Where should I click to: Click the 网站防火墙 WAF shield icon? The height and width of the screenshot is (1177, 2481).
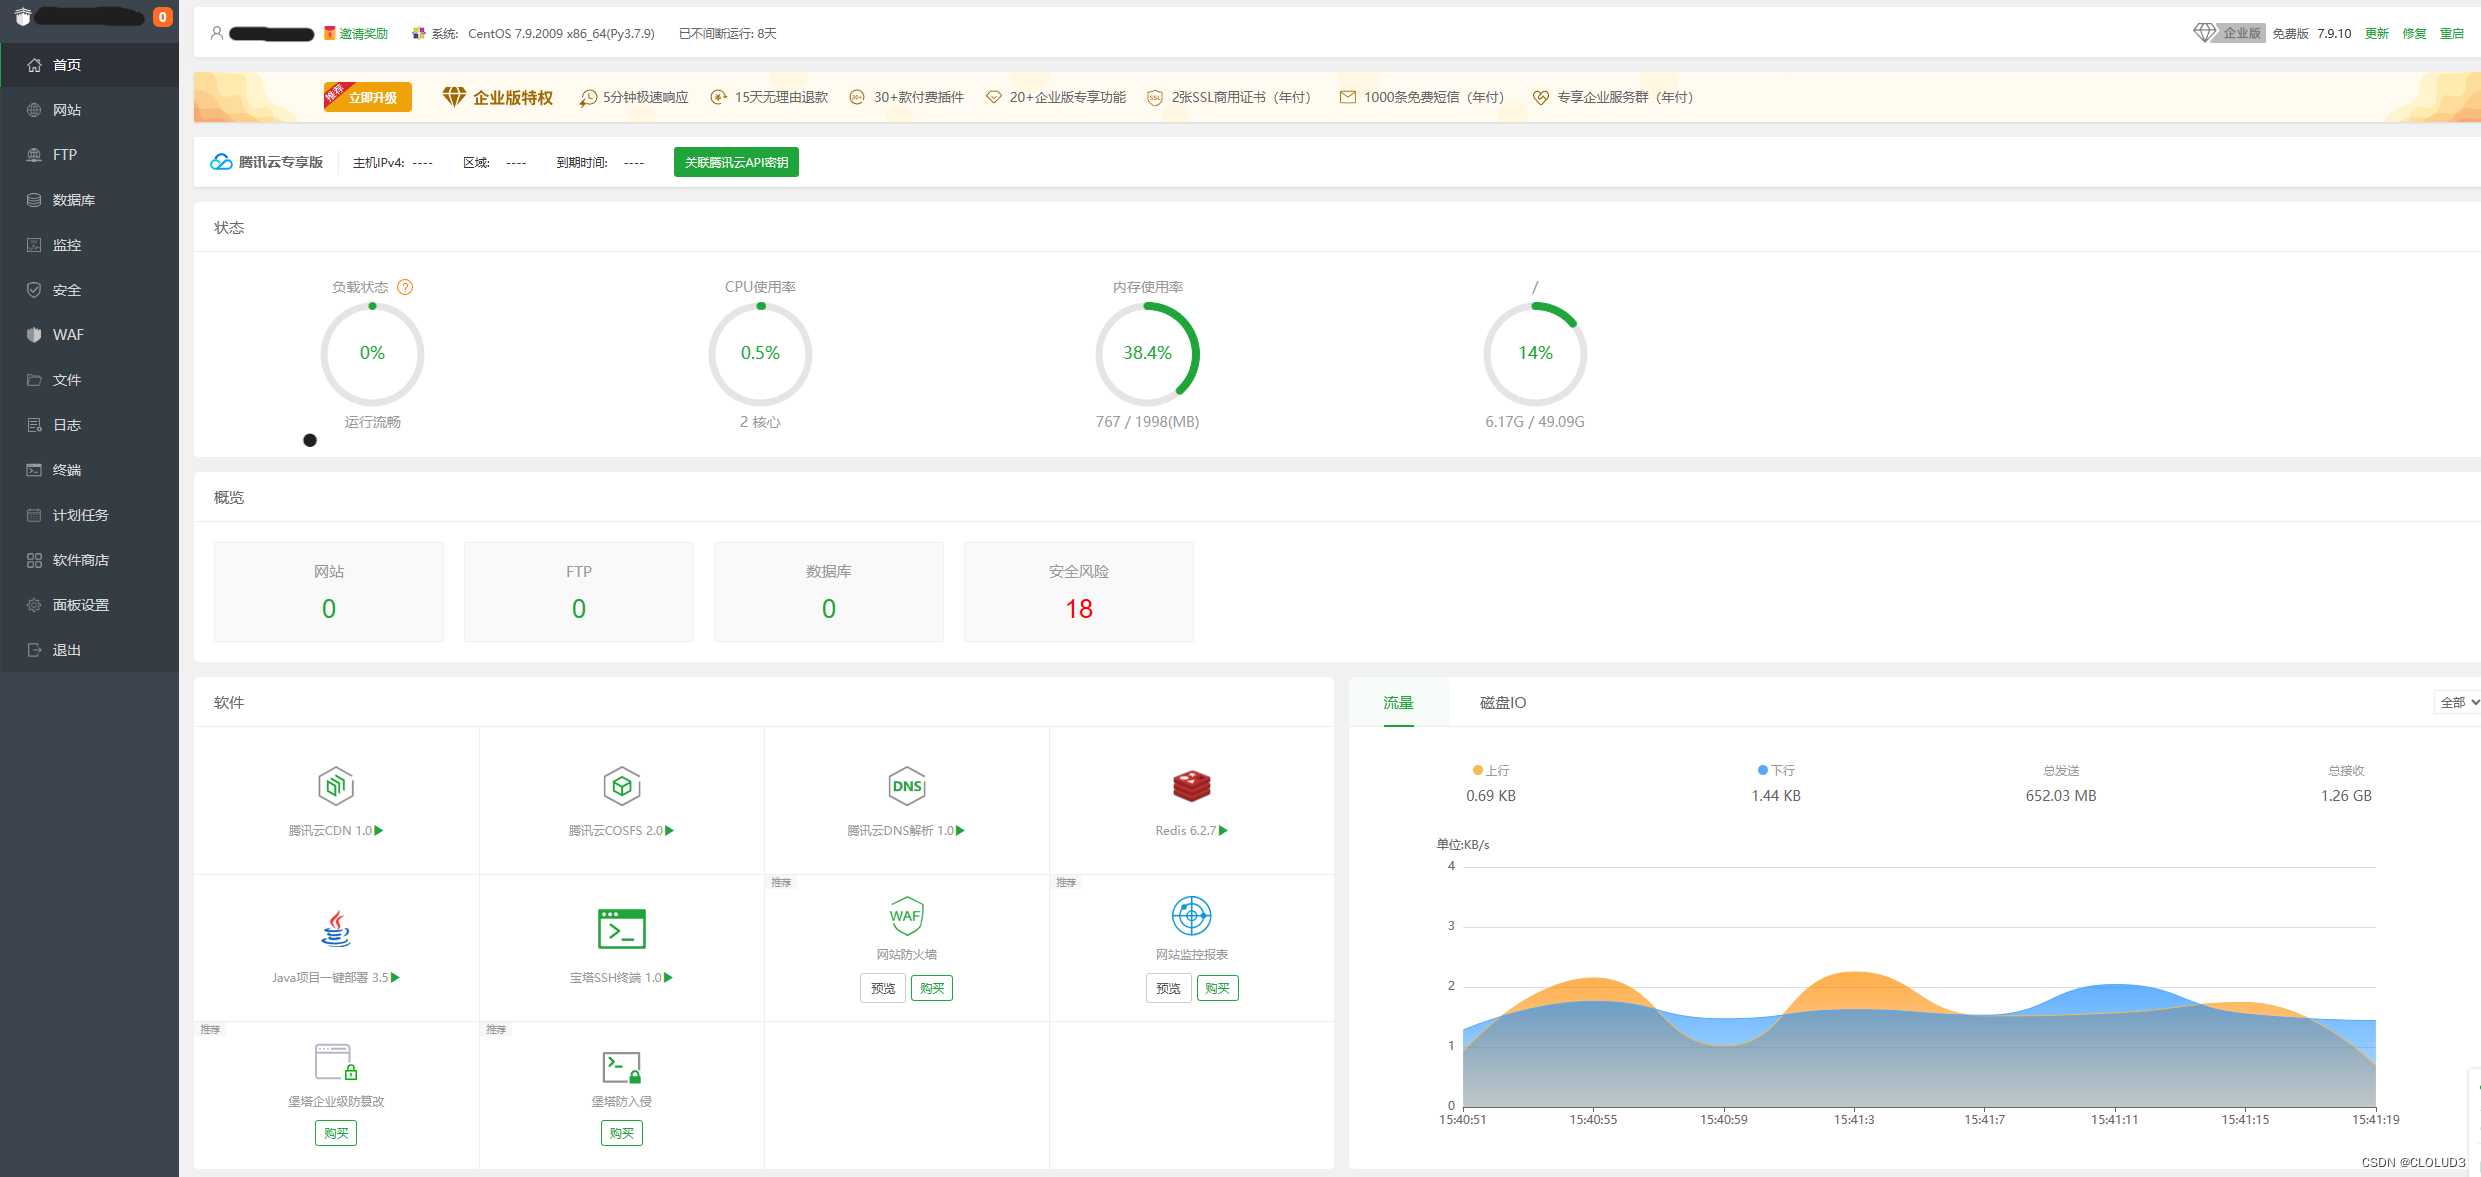906,915
